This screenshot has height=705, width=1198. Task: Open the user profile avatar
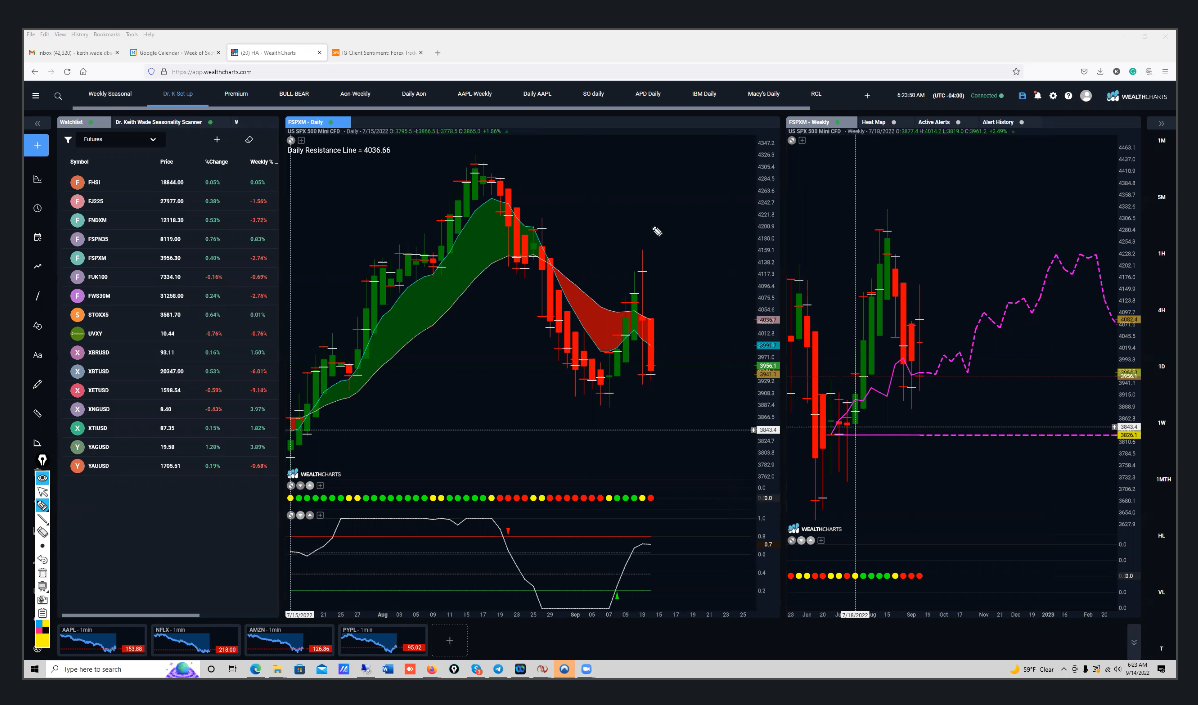point(1086,95)
